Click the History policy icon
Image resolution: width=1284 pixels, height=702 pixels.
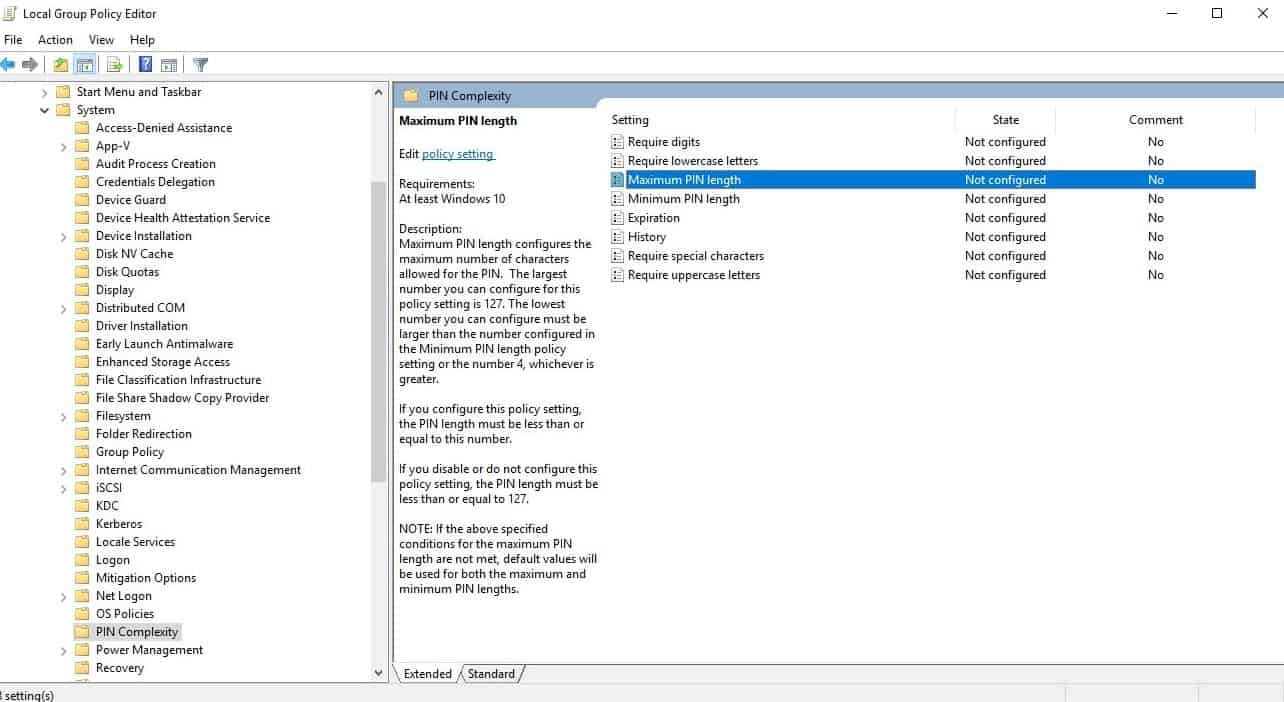[x=618, y=237]
